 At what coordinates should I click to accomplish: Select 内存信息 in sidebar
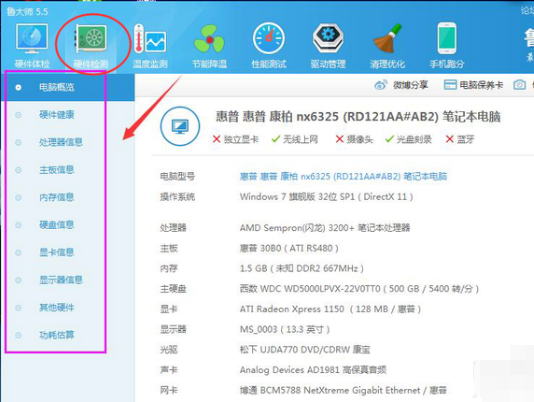pos(57,197)
